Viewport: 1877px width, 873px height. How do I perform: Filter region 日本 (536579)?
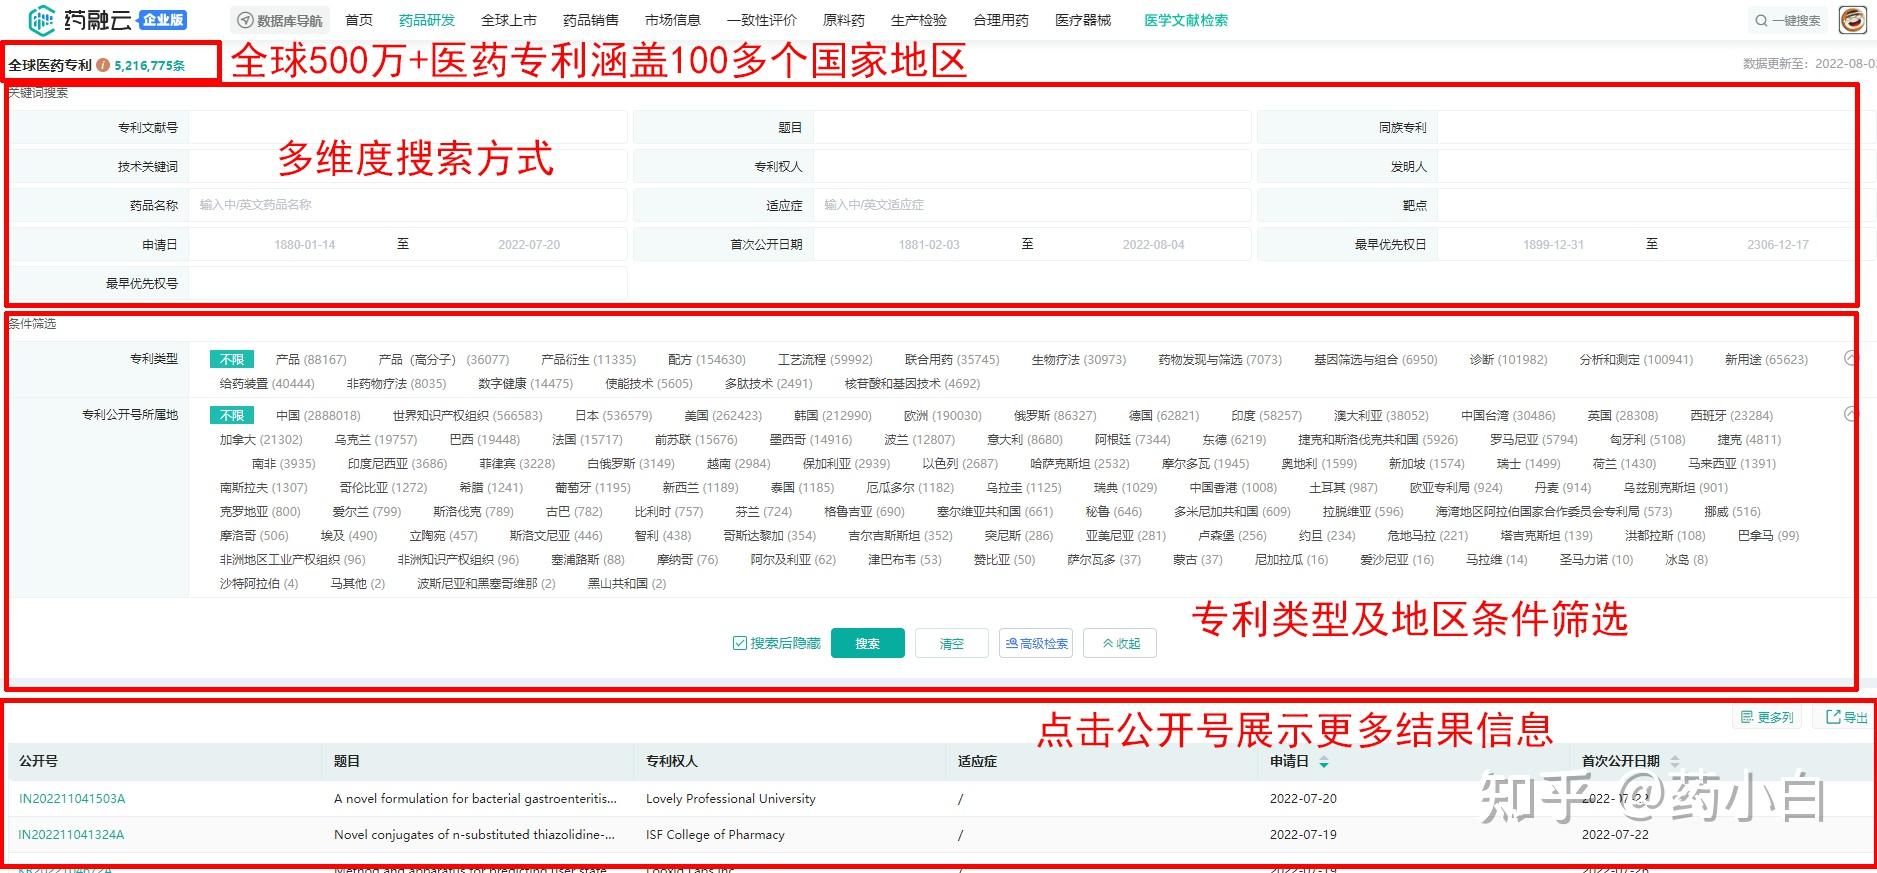(x=613, y=415)
